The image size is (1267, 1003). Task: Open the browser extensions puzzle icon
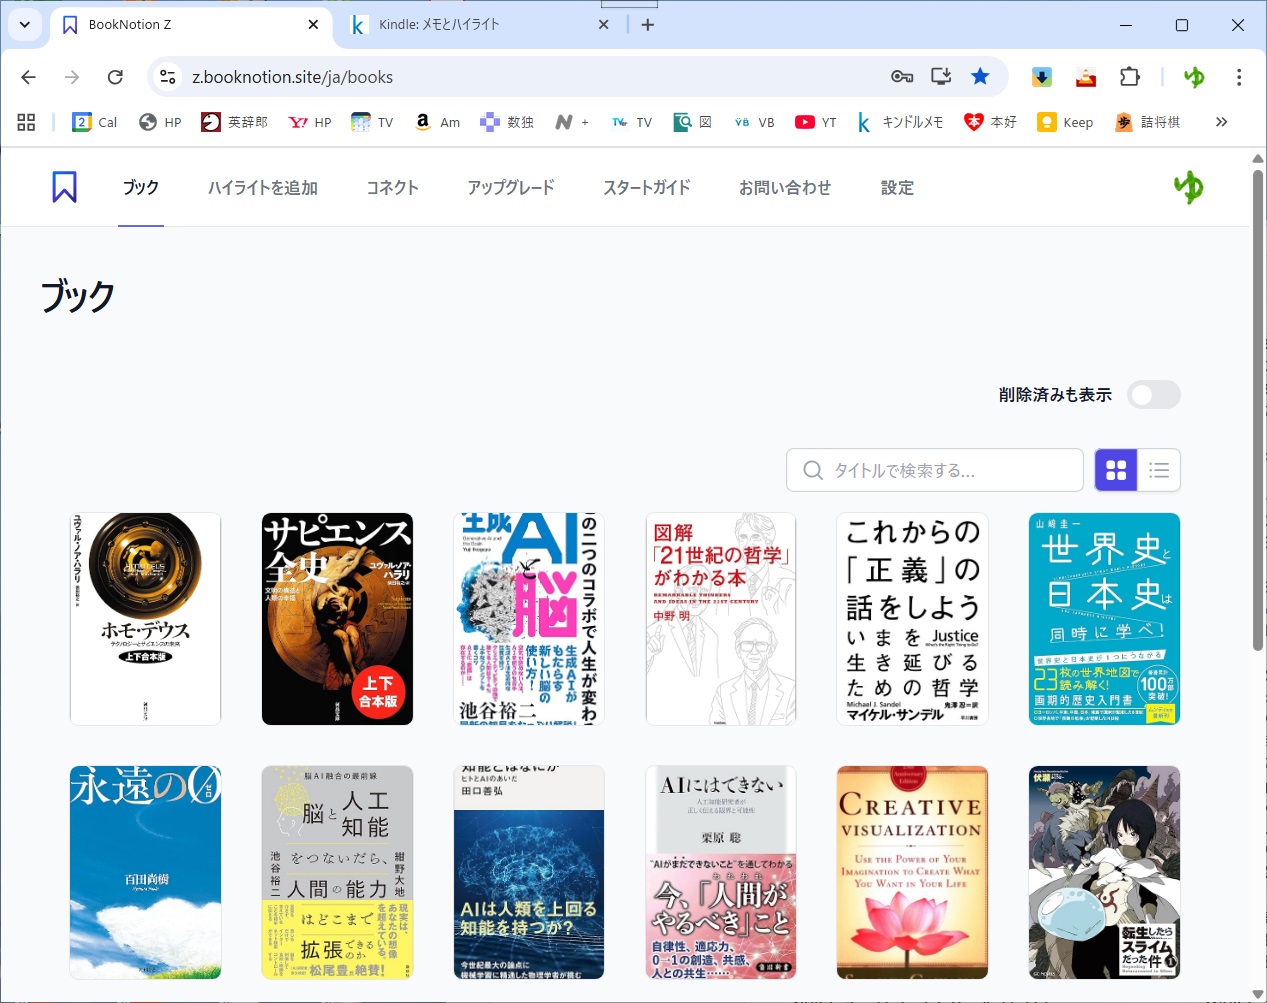[x=1130, y=77]
